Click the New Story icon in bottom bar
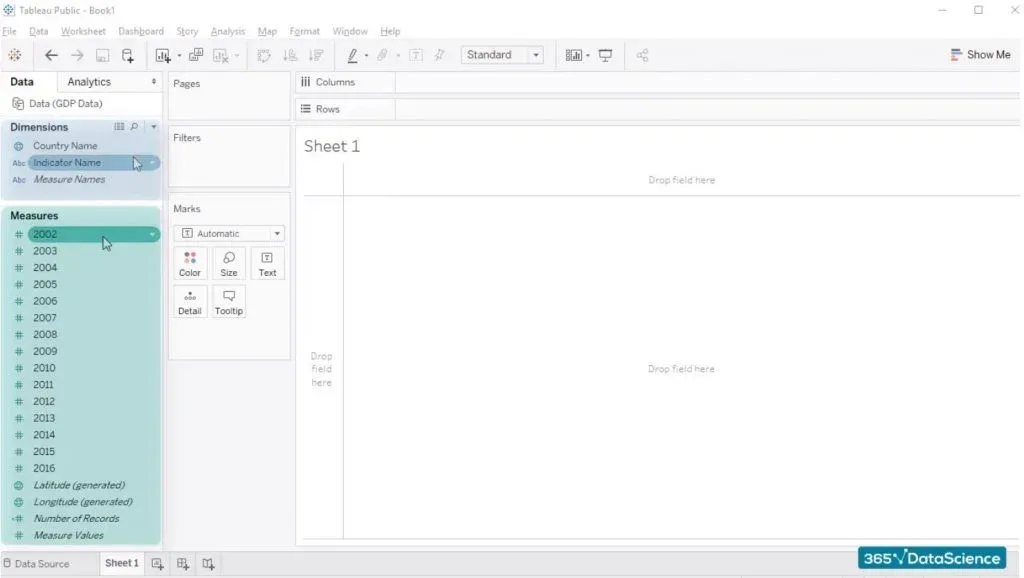The width and height of the screenshot is (1024, 578). (208, 563)
